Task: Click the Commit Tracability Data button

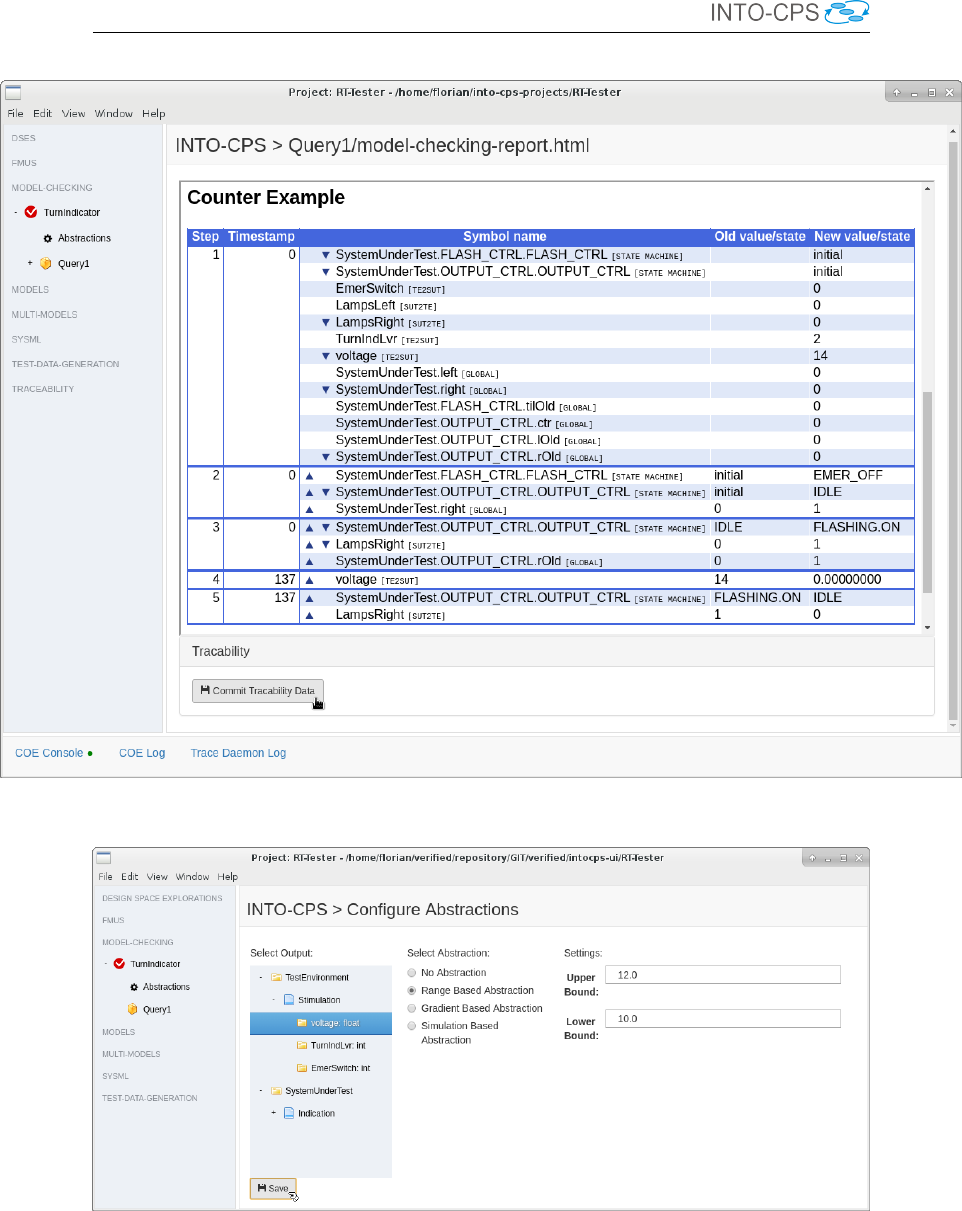Action: (x=258, y=690)
